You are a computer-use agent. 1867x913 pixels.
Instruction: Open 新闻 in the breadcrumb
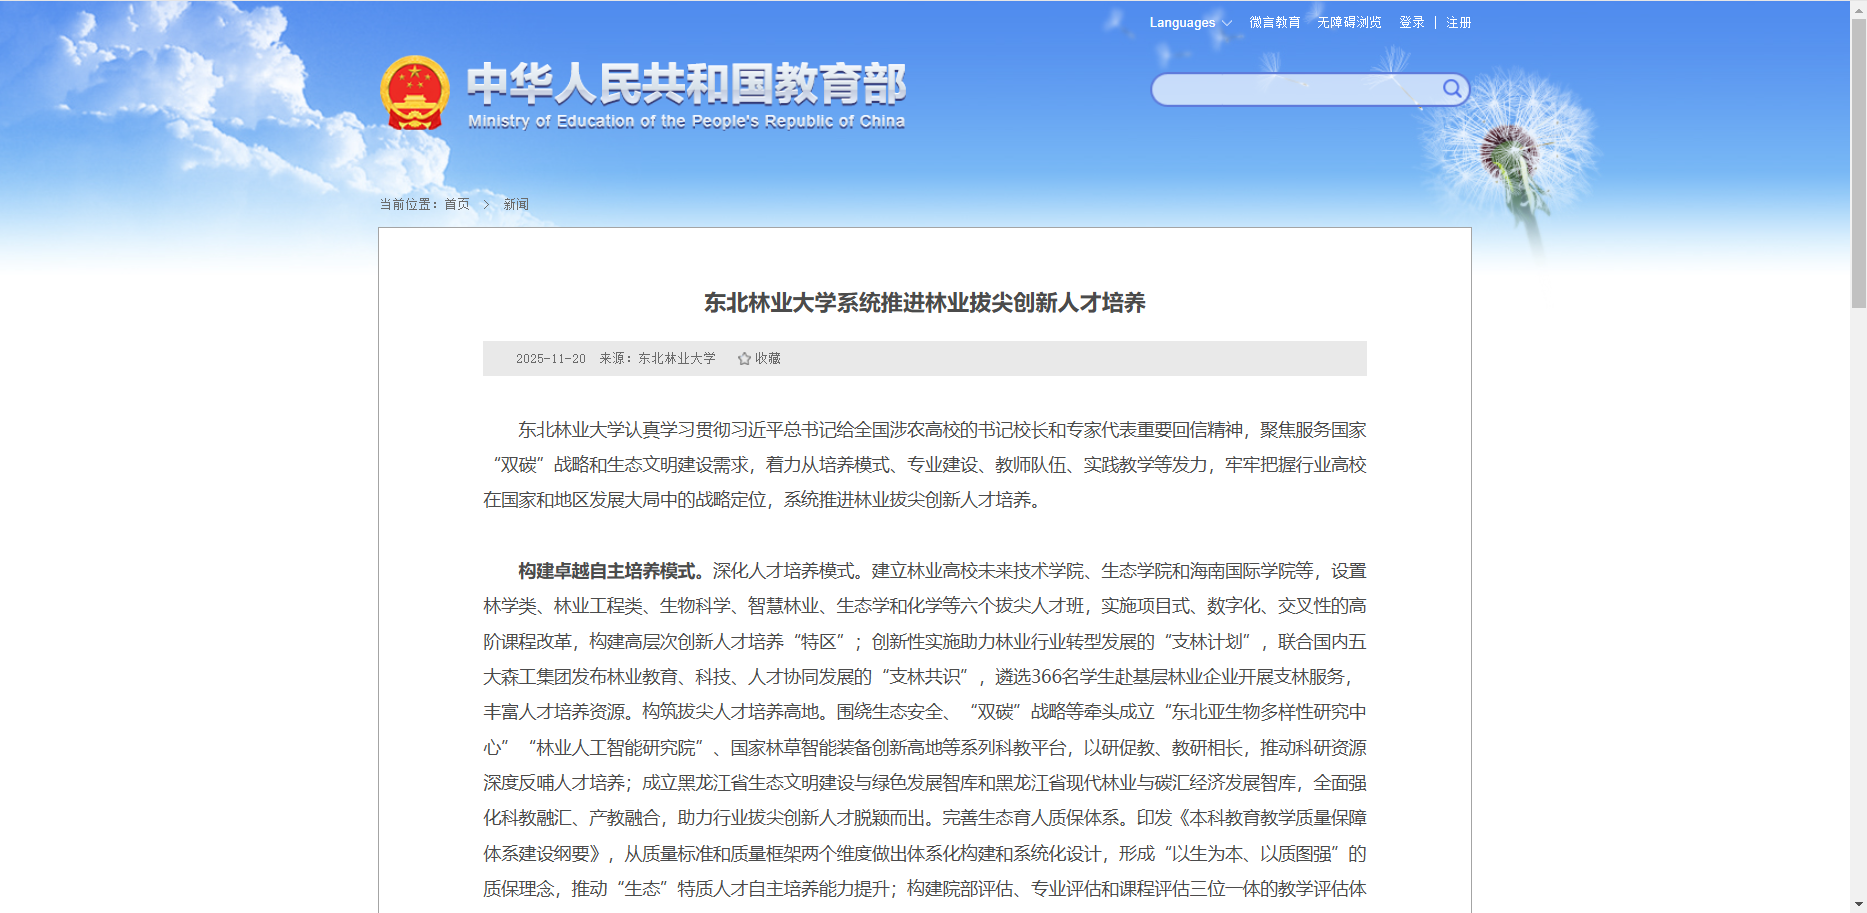pyautogui.click(x=516, y=204)
